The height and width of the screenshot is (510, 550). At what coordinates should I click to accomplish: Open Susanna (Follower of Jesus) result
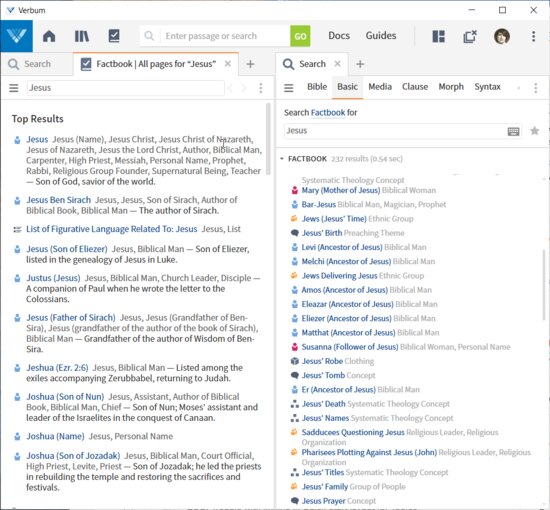350,347
